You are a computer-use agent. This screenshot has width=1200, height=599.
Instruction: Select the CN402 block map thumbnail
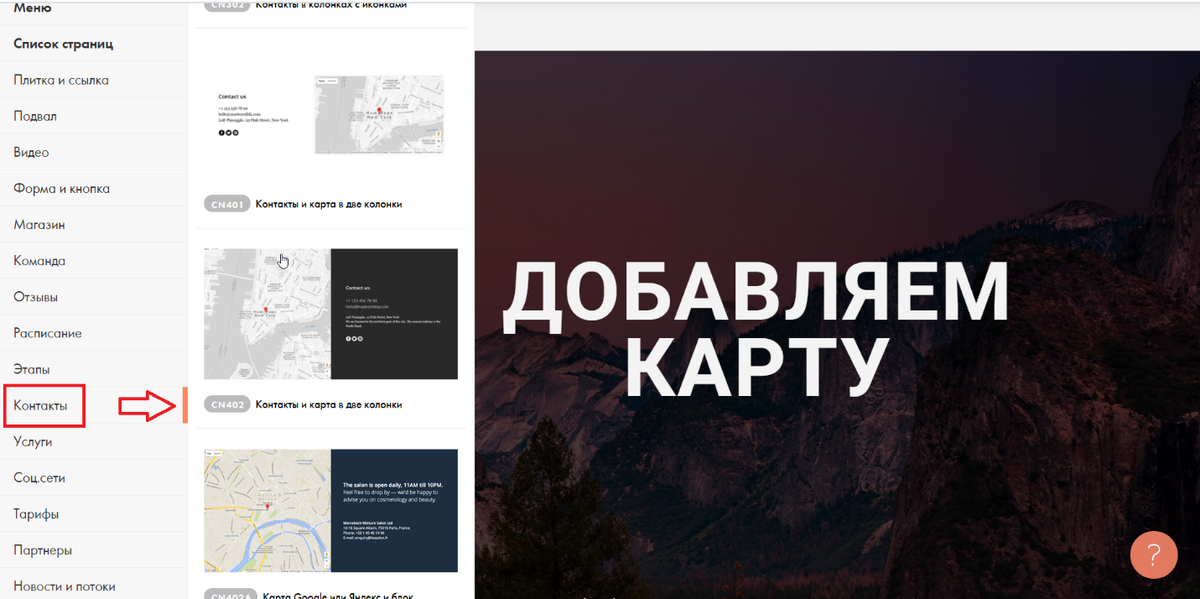click(x=330, y=314)
